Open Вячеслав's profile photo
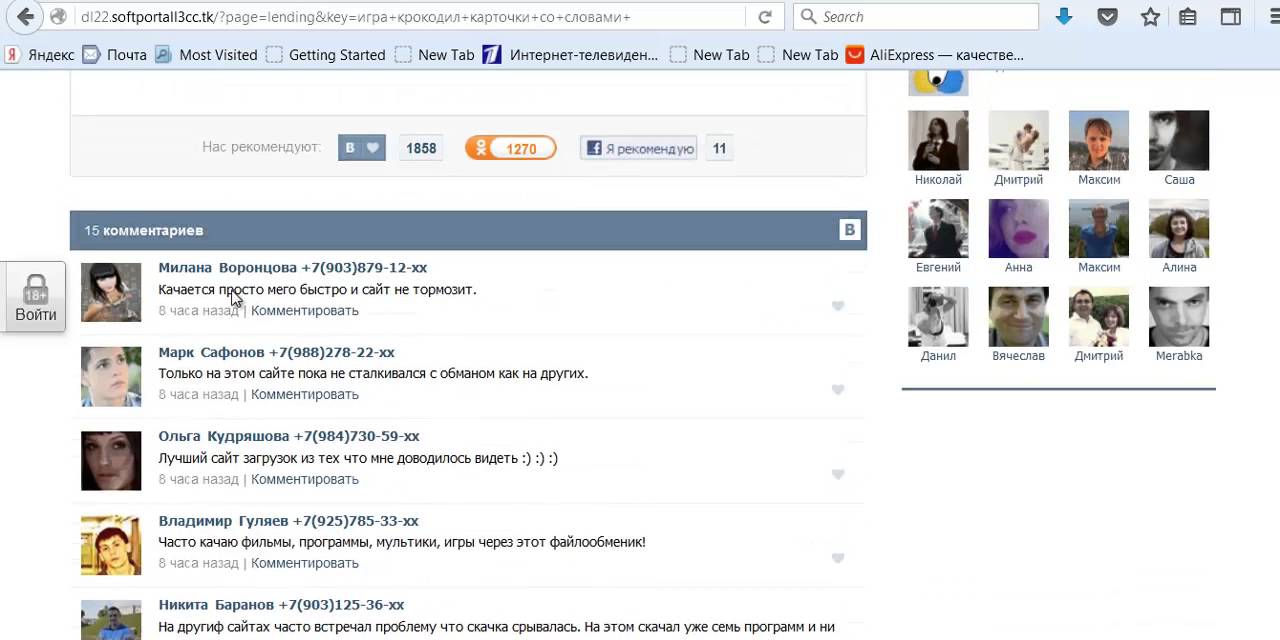 click(1018, 316)
